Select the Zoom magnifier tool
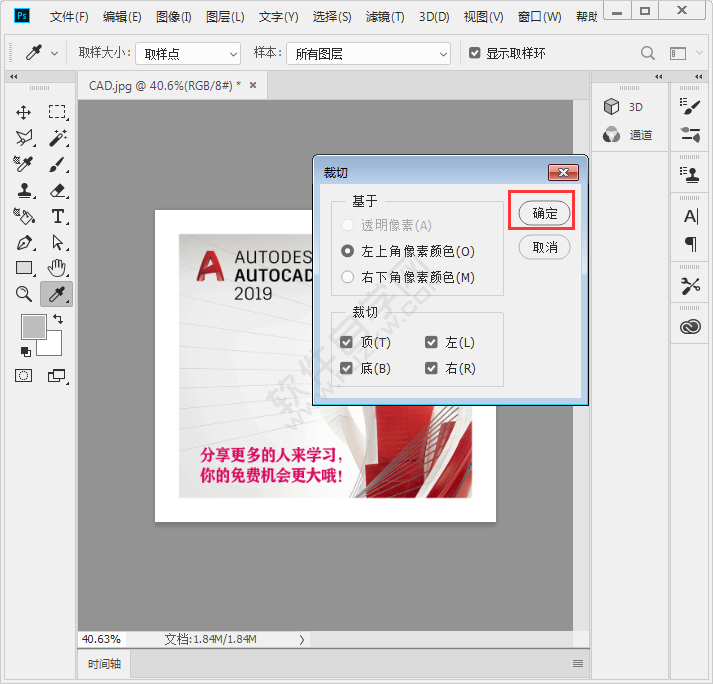 point(24,294)
